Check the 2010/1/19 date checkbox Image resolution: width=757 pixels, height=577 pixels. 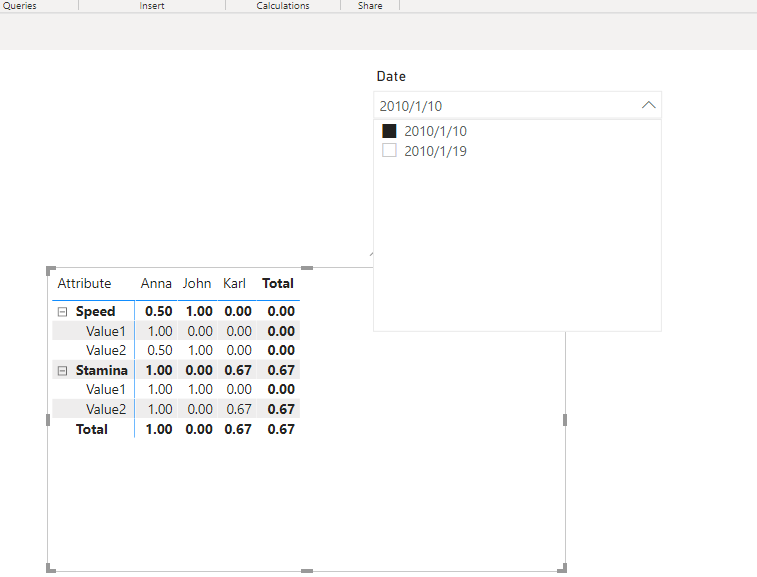pos(389,151)
